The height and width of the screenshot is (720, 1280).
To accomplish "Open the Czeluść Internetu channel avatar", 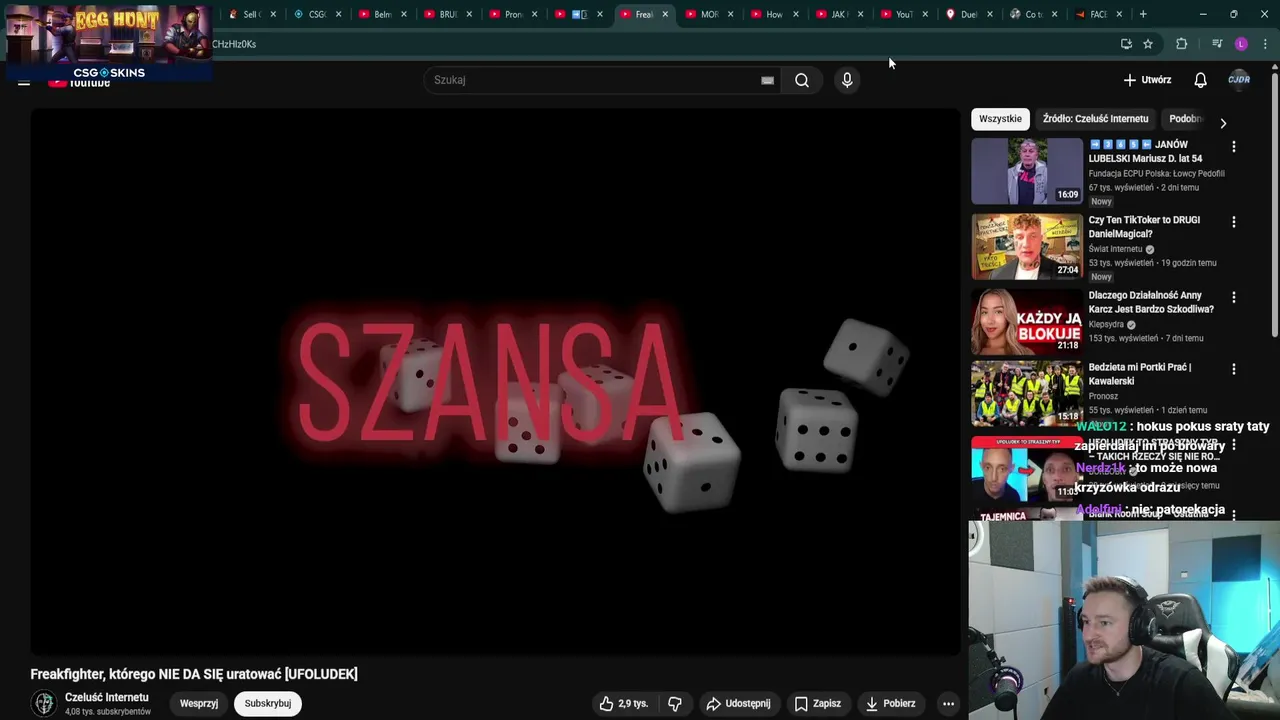I will pyautogui.click(x=44, y=703).
